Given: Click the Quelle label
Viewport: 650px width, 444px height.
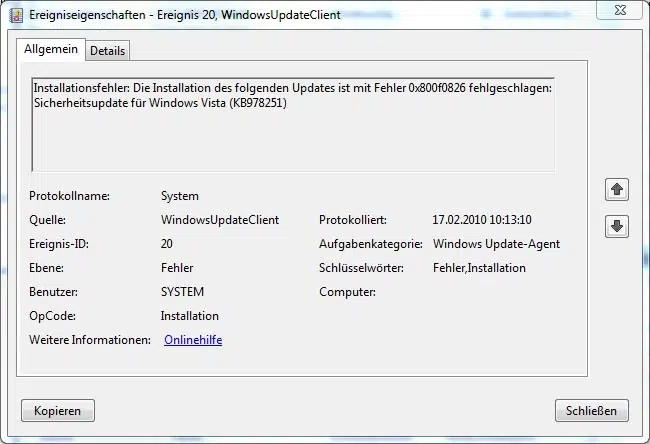Looking at the screenshot, I should coord(47,220).
